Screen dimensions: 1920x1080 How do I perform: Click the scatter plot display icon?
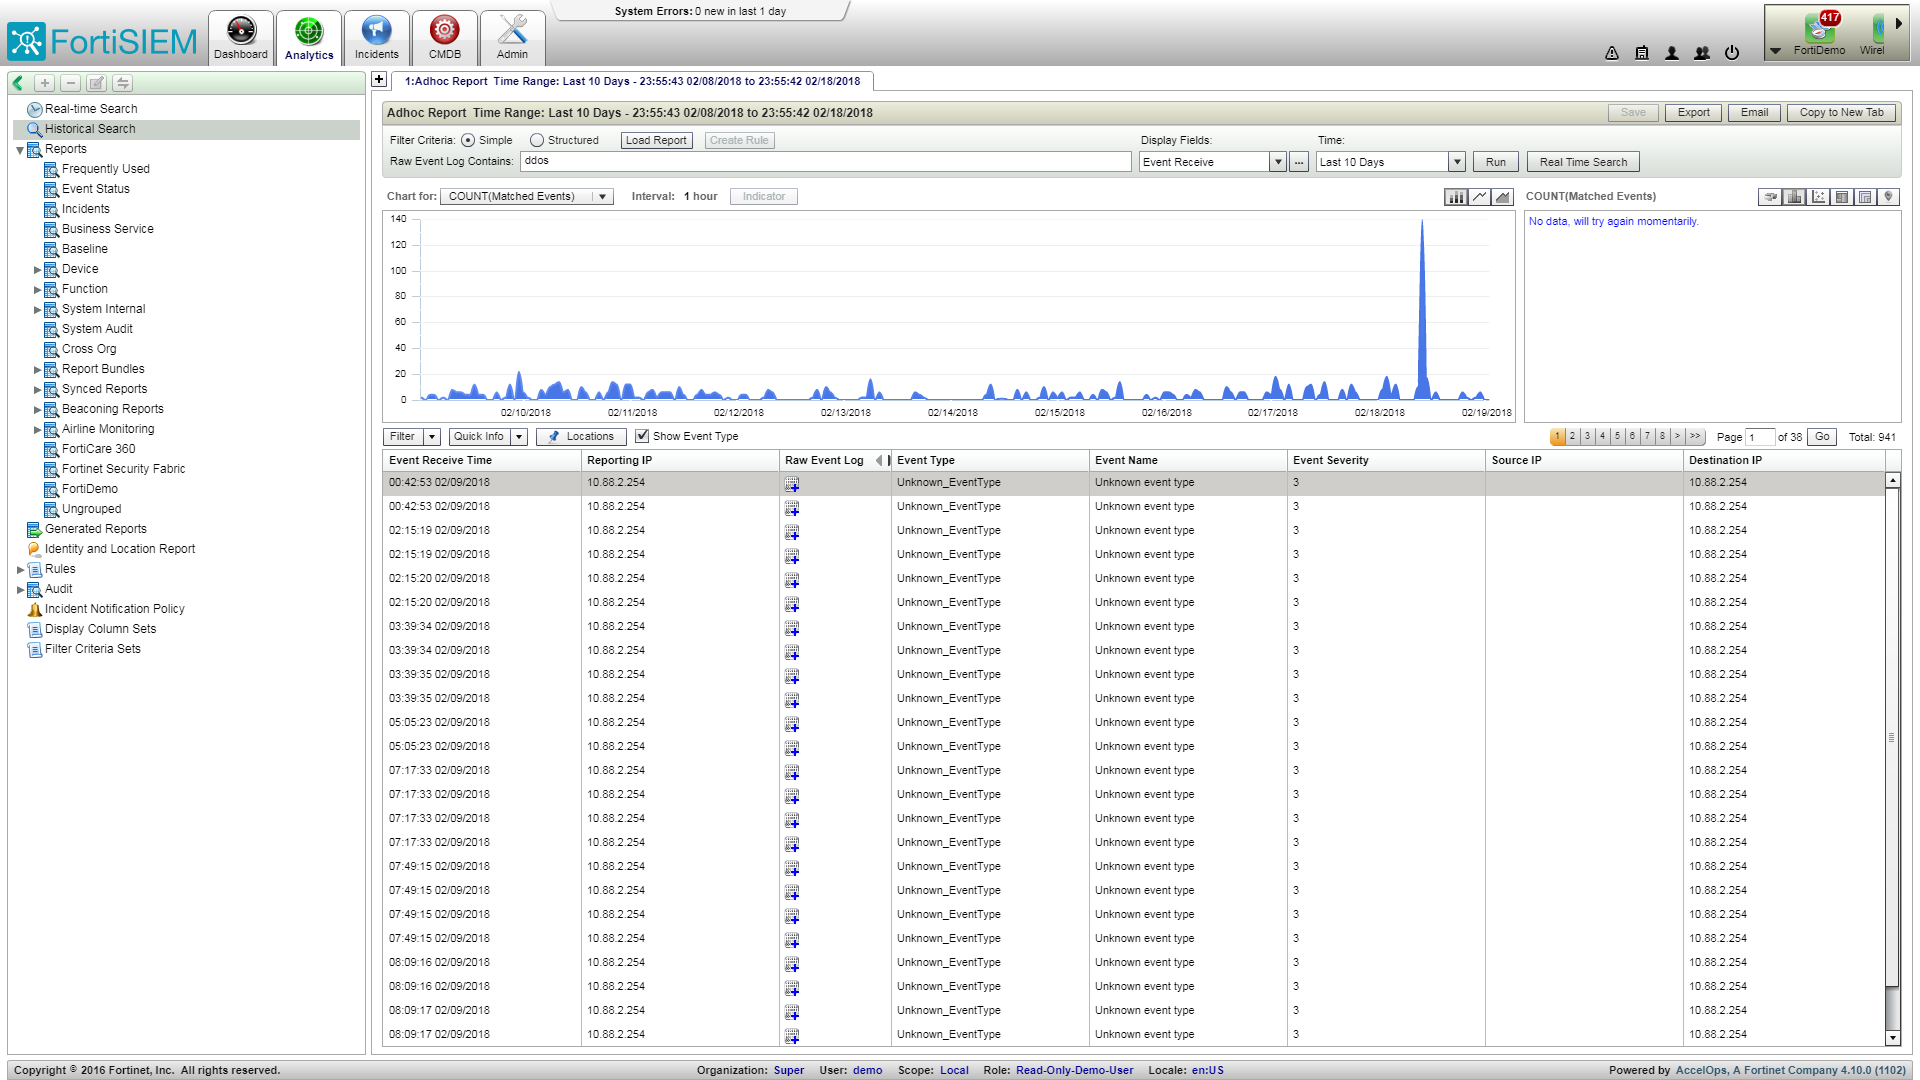pyautogui.click(x=1818, y=197)
